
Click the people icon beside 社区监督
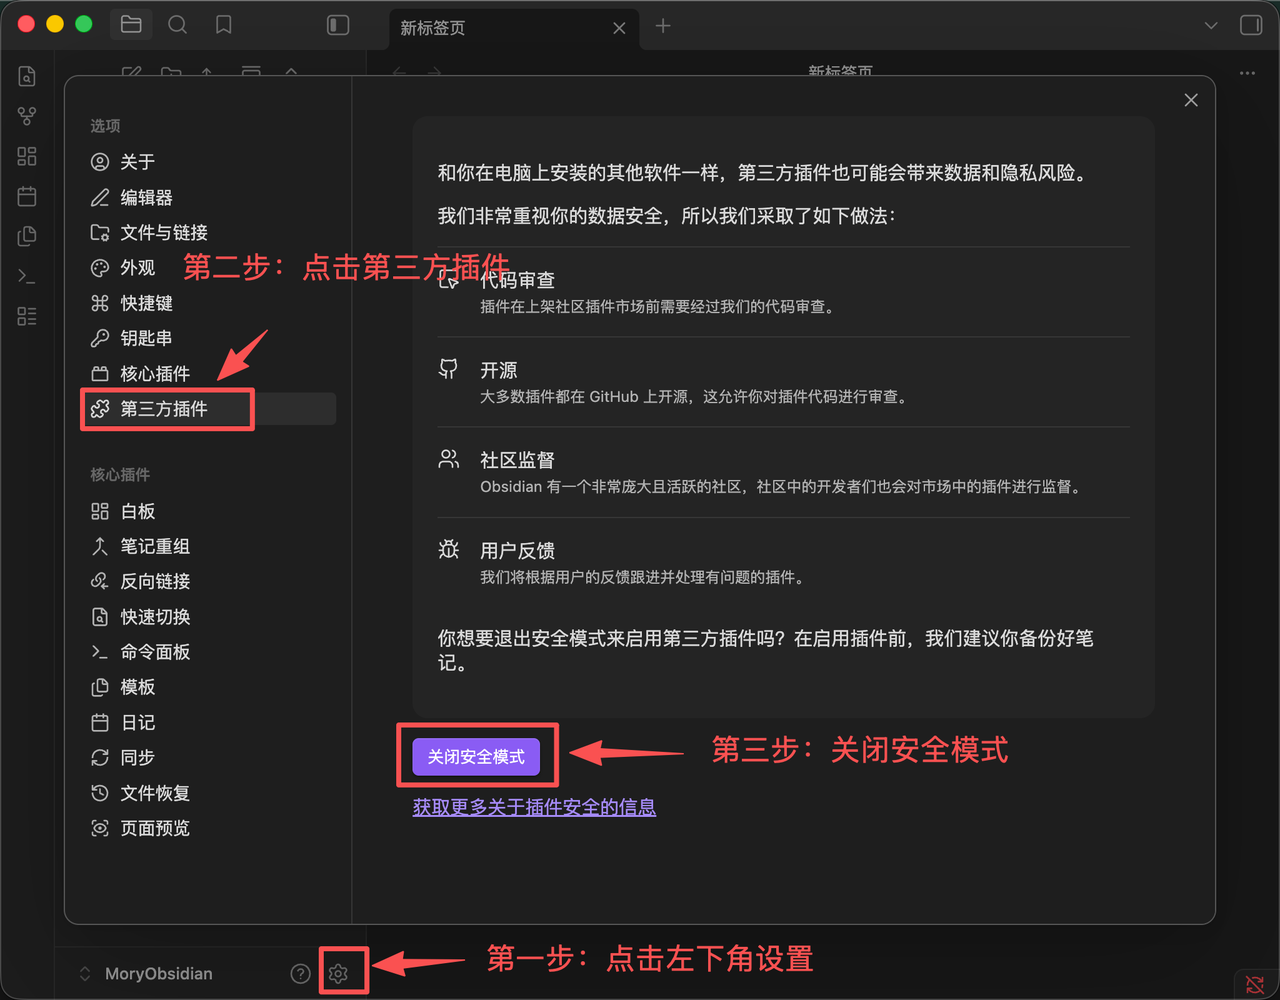449,459
